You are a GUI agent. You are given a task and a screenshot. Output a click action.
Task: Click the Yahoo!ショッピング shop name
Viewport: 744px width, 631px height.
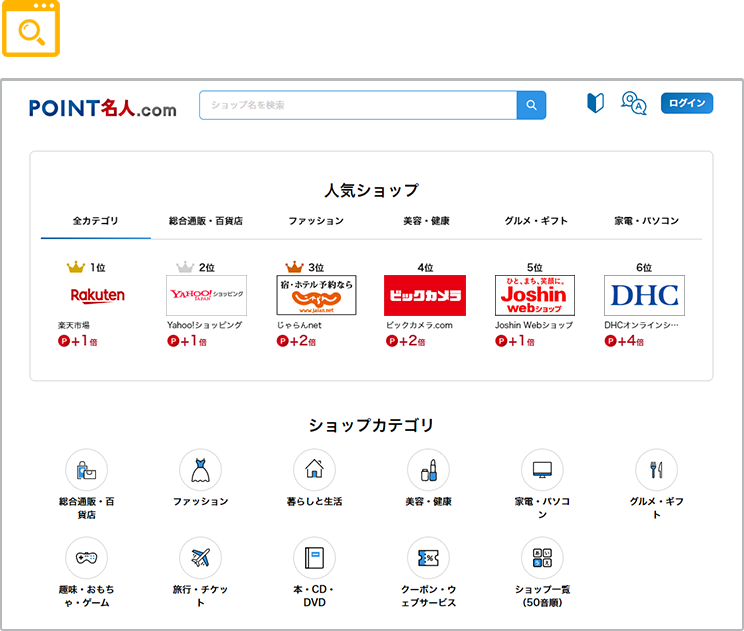(205, 325)
